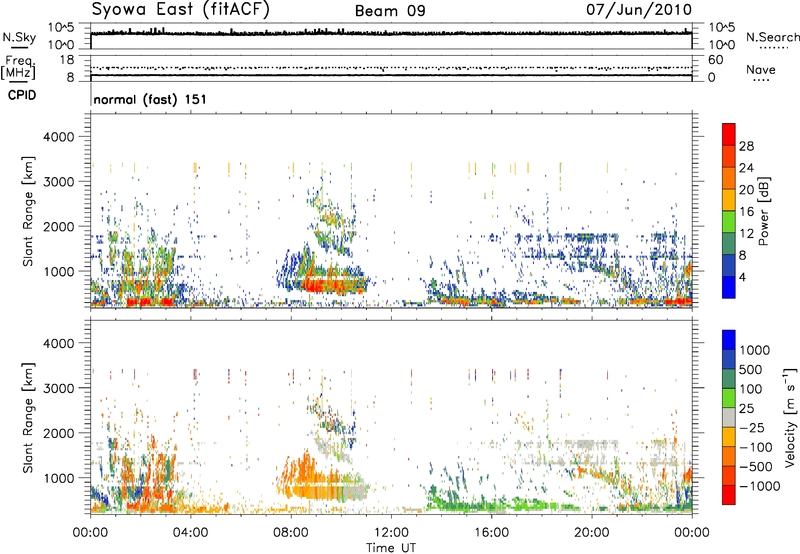Click velocity colorbar label '-25'
The image size is (800, 554).
point(752,428)
